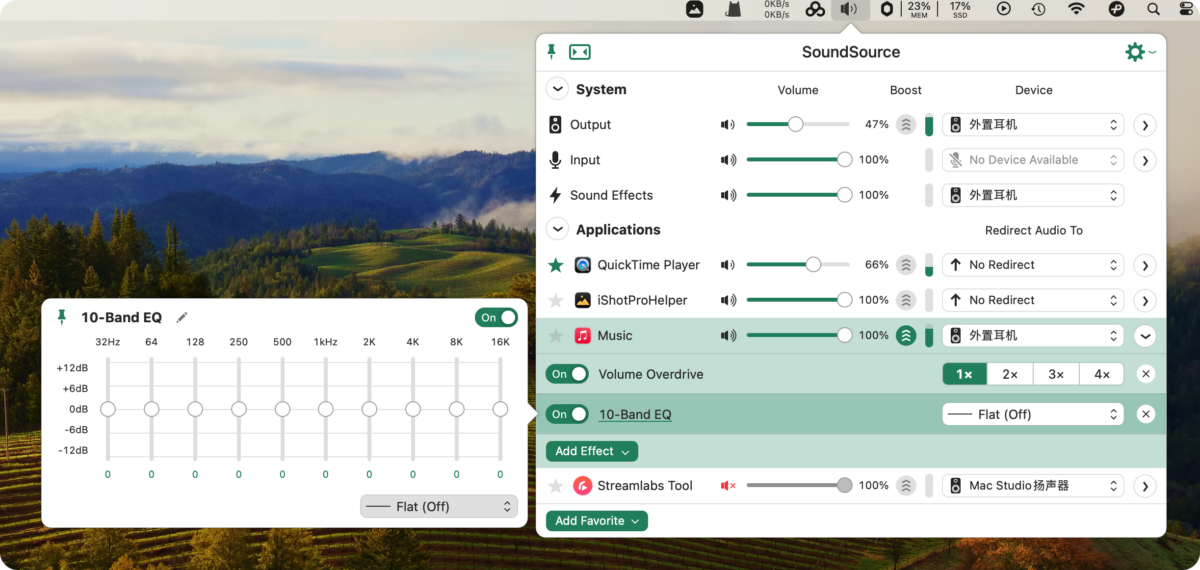1200x570 pixels.
Task: Select 4× overdrive
Action: pos(1101,374)
